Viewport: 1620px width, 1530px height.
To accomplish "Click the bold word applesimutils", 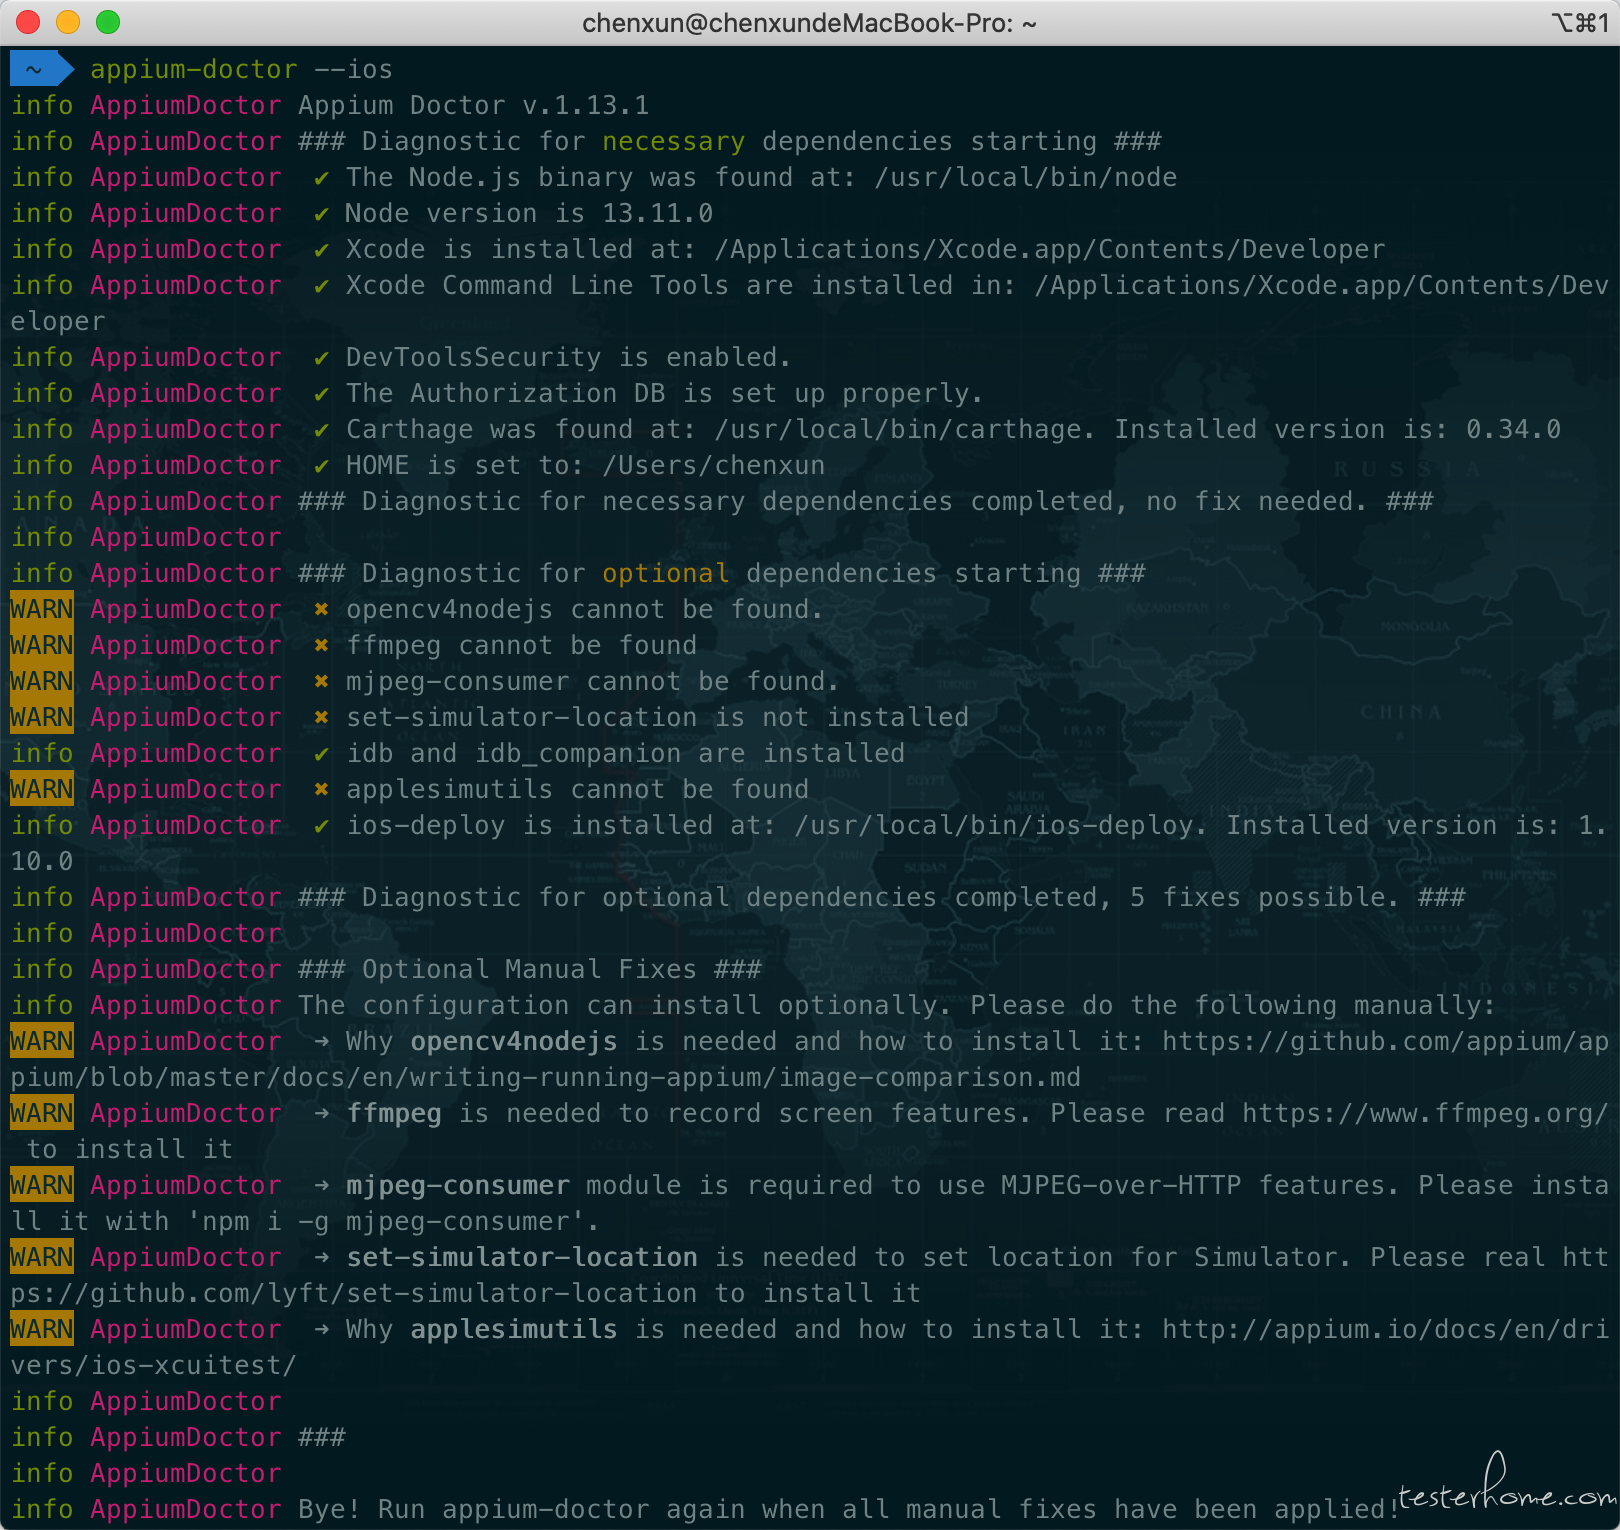I will click(x=513, y=1329).
